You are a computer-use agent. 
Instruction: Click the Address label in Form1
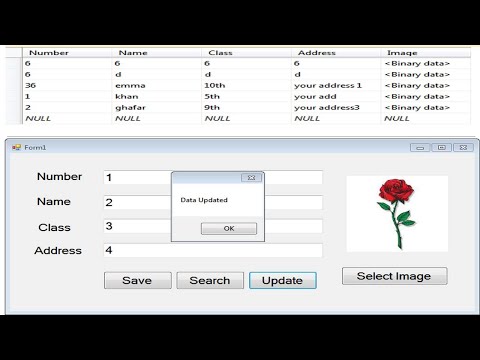click(58, 250)
